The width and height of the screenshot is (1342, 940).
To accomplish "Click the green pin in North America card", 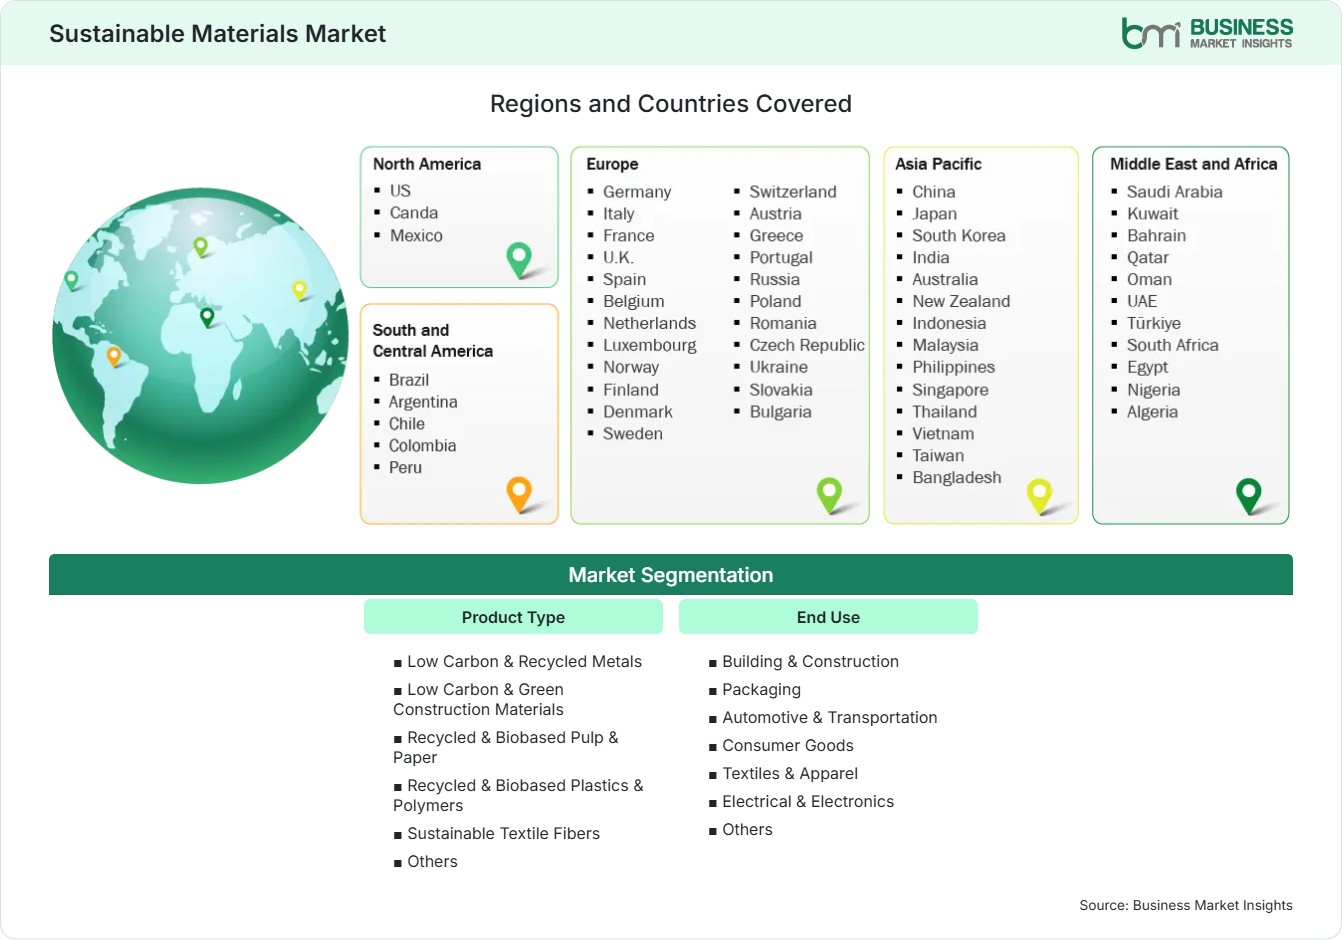I will [519, 259].
